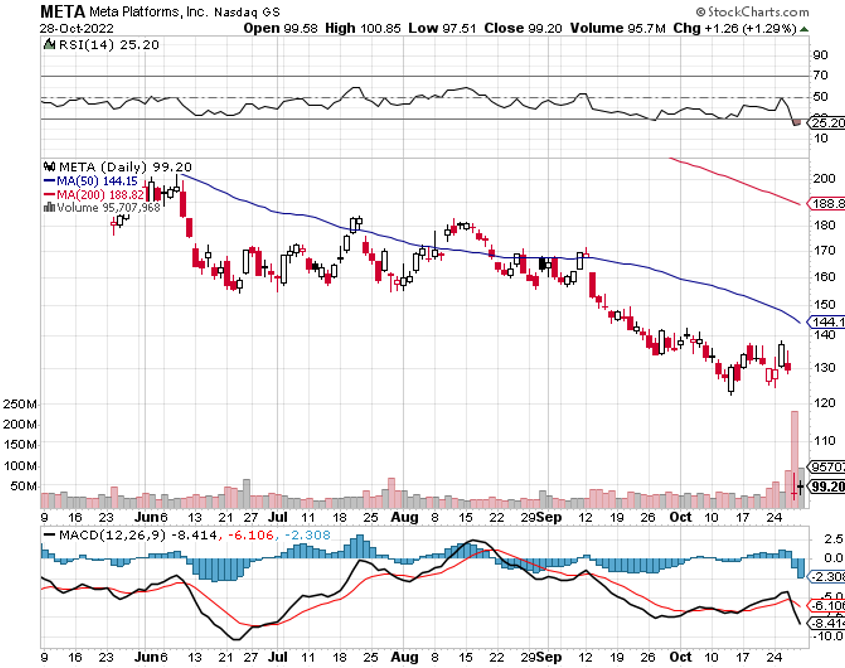Screen dimensions: 845x668
Task: Click the bold 99.20 last-price tag
Action: click(827, 486)
